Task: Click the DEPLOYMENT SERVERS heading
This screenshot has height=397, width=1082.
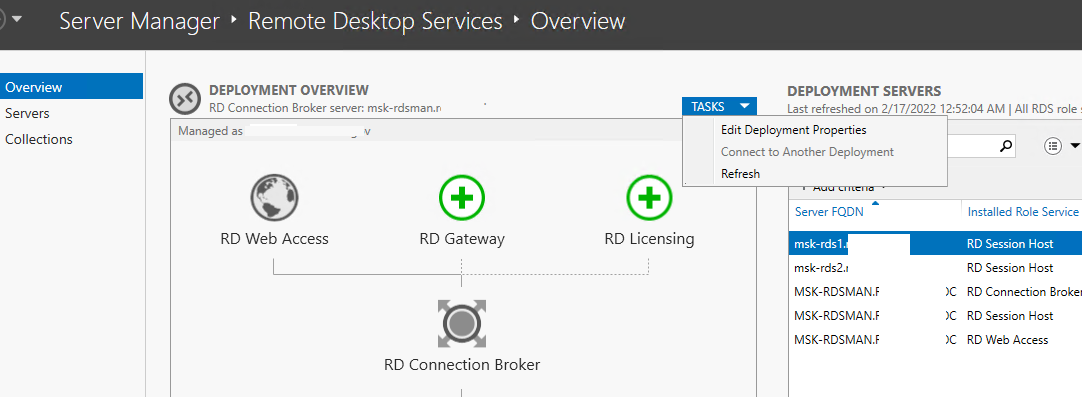Action: click(x=864, y=90)
